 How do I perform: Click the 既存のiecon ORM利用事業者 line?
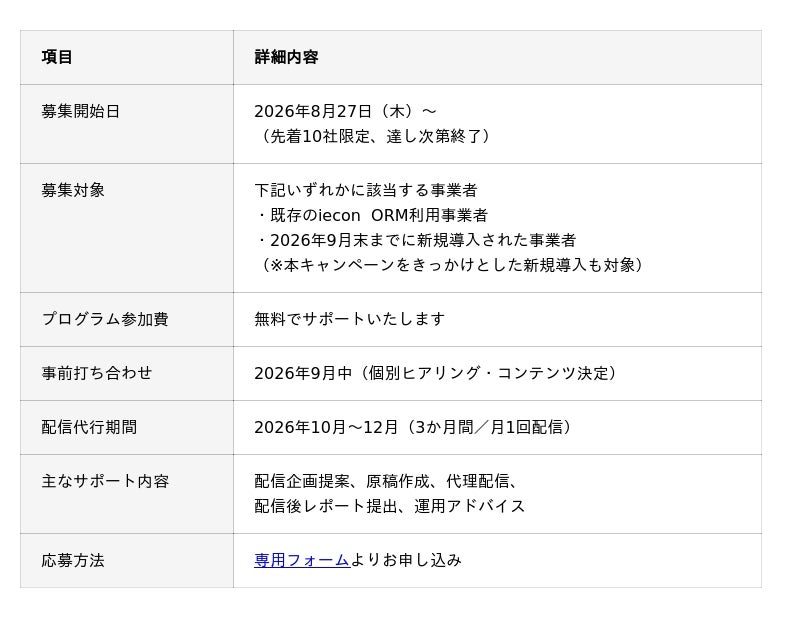371,215
